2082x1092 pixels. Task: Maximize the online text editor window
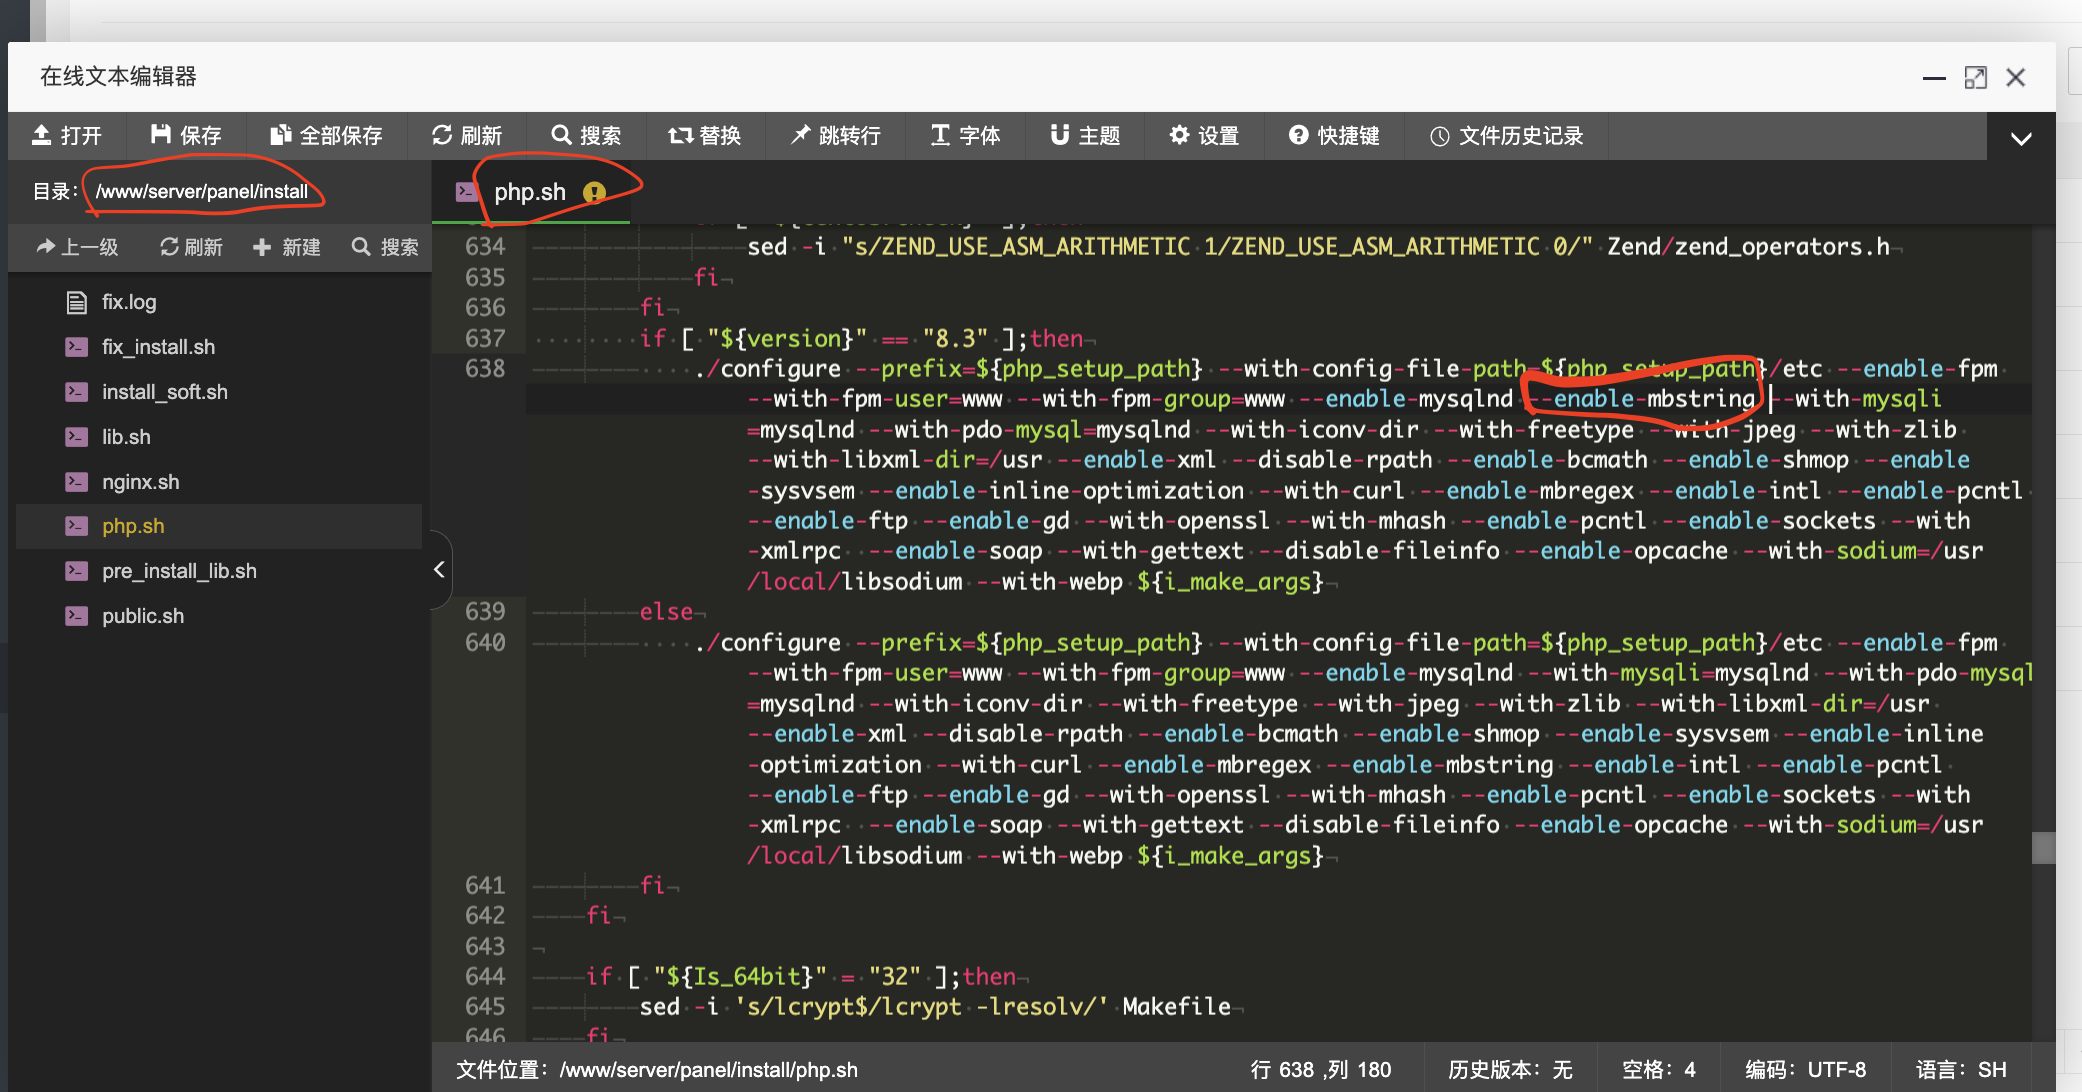[1975, 78]
